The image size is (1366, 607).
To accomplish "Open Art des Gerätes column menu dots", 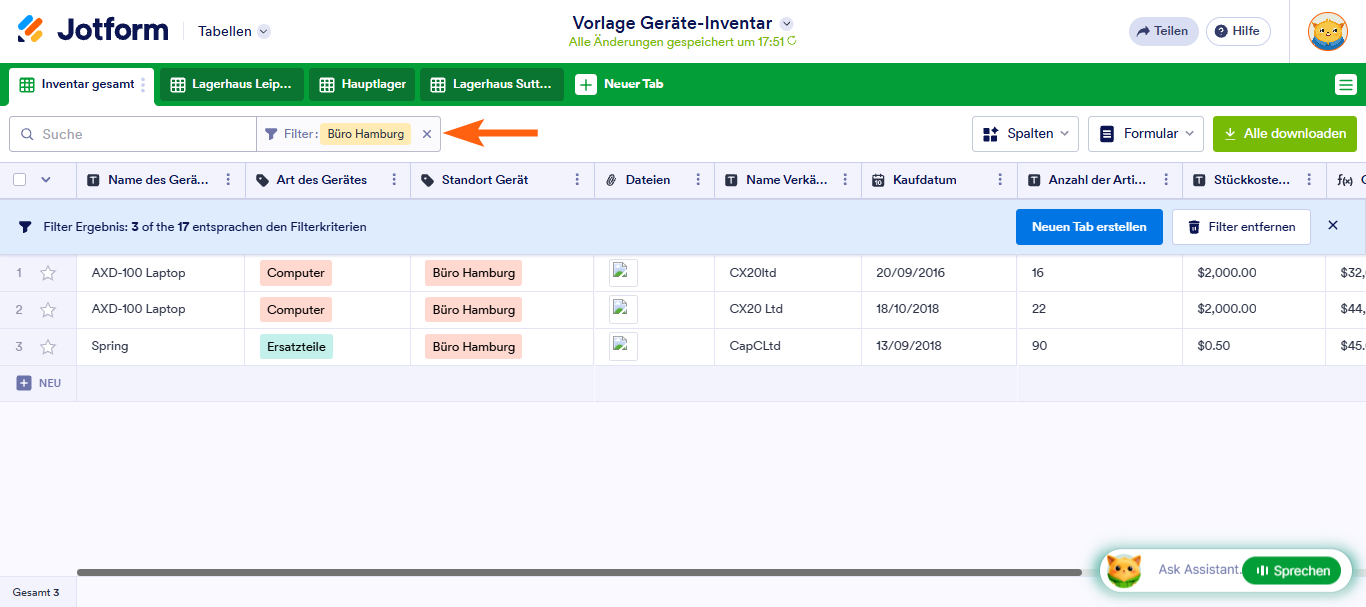I will click(394, 180).
